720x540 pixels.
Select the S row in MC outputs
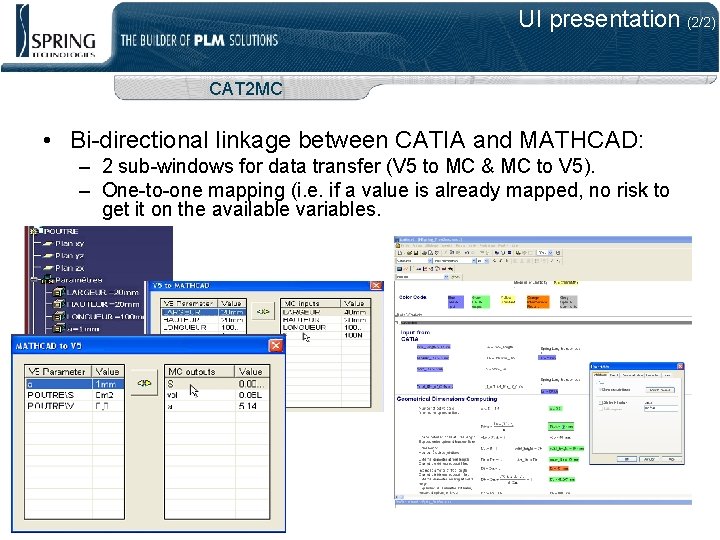pyautogui.click(x=217, y=384)
